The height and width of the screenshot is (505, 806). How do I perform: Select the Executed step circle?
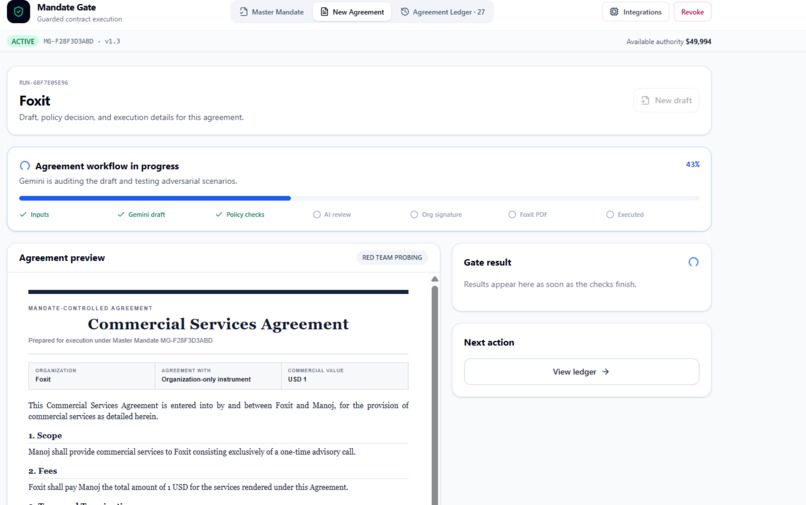click(x=610, y=214)
